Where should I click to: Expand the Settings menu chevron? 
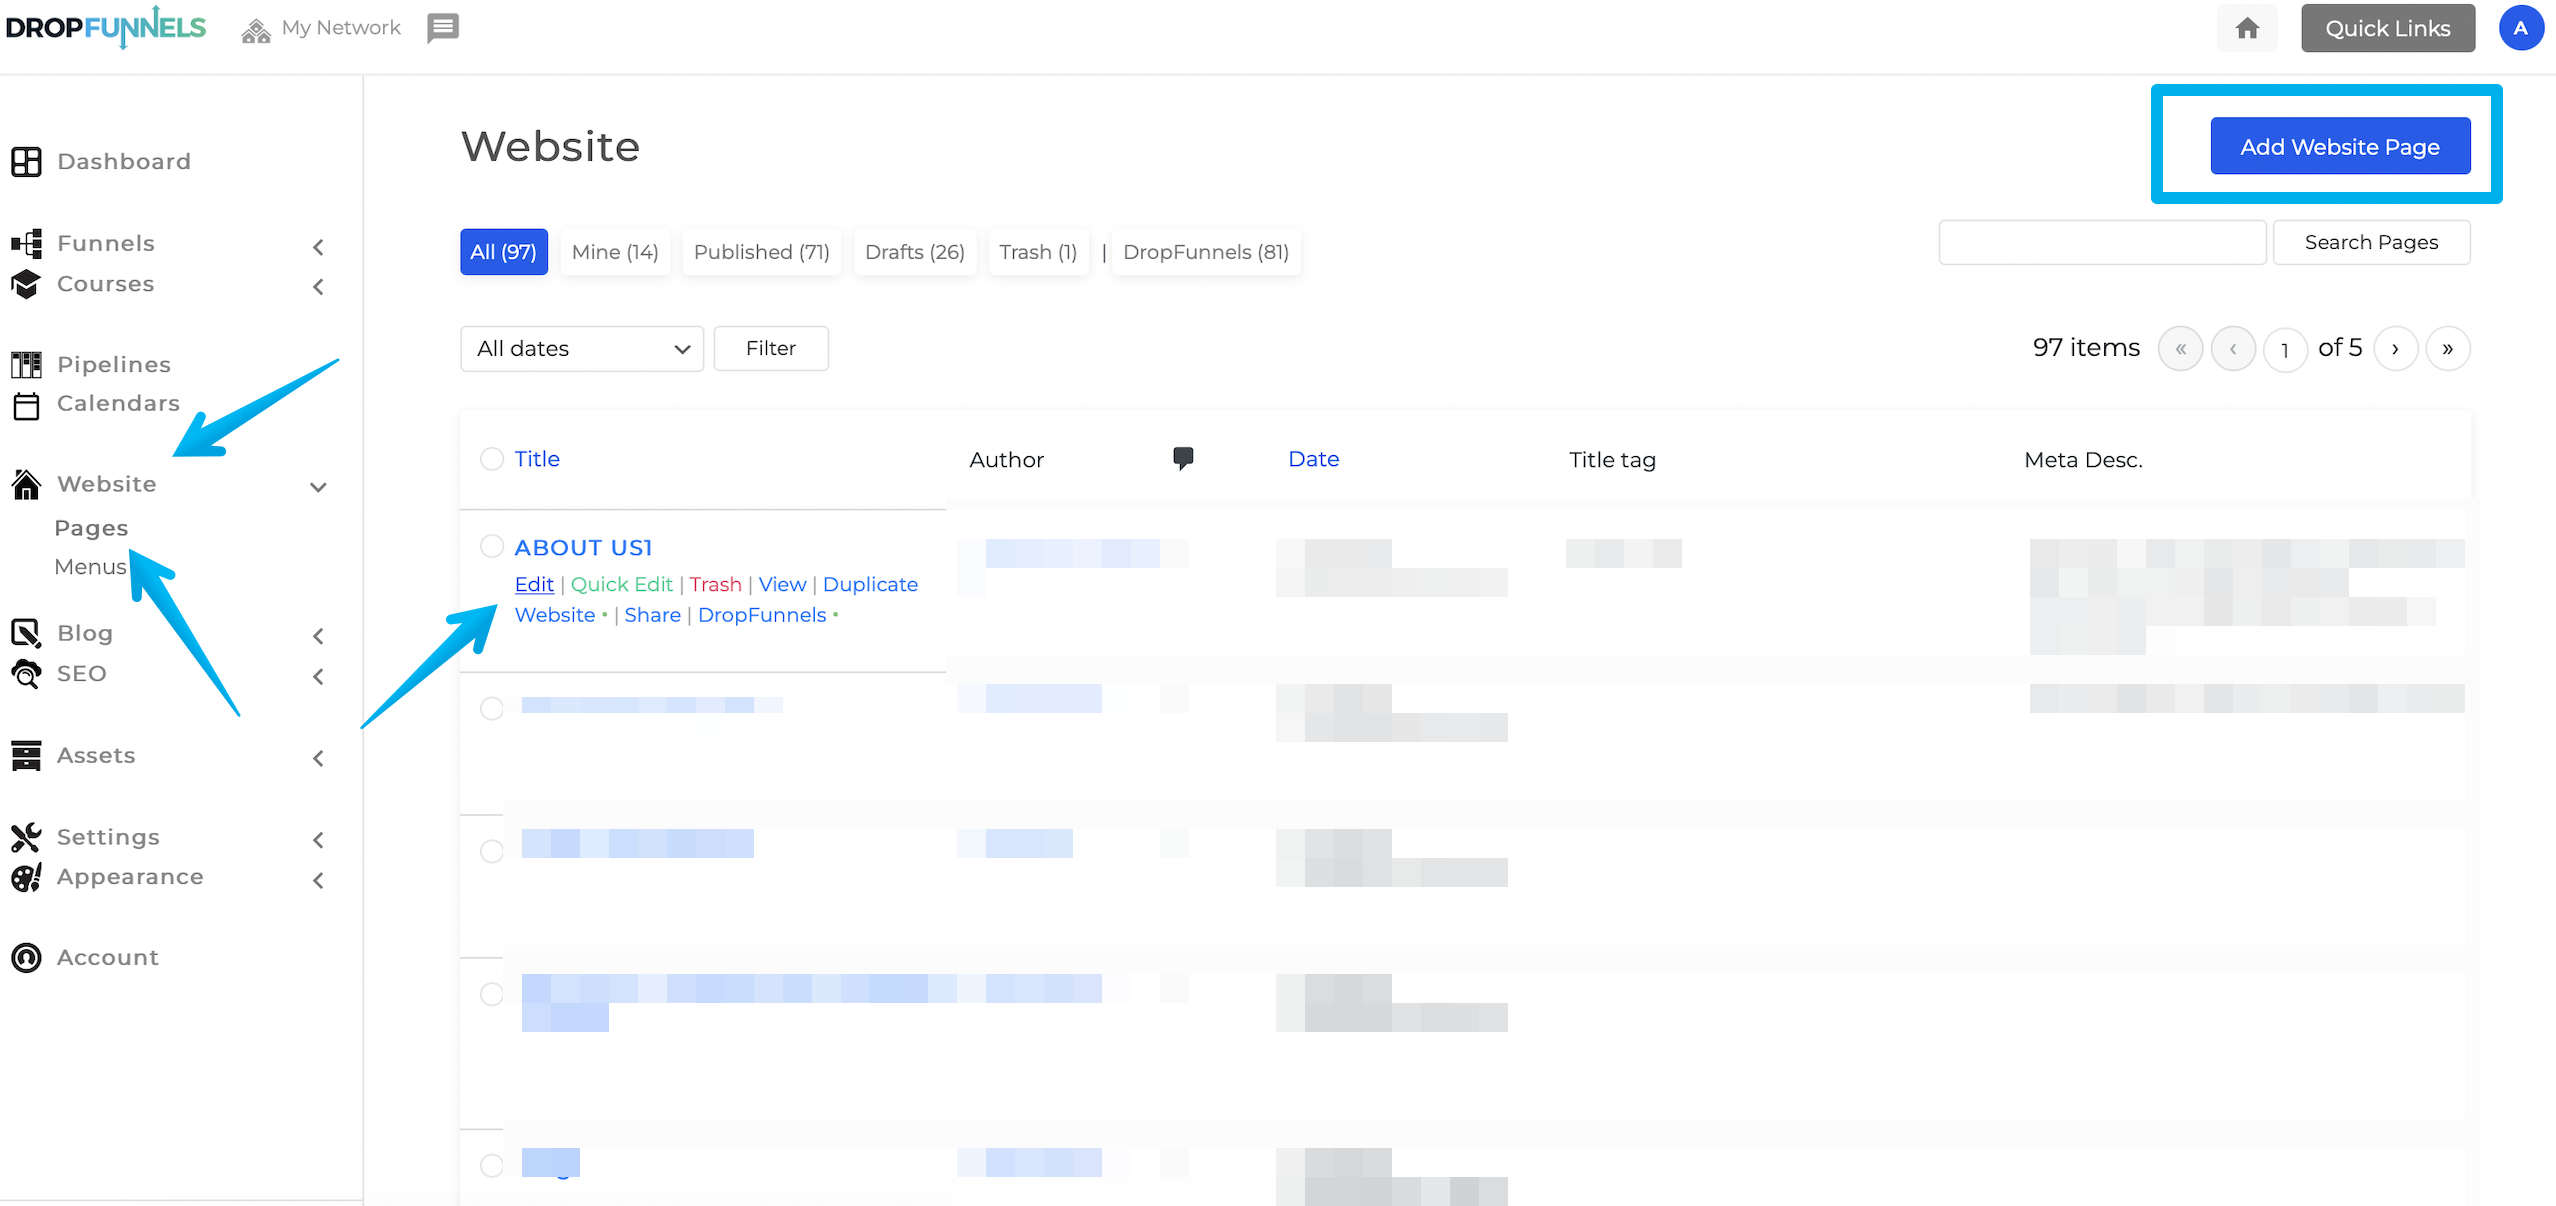click(x=318, y=840)
